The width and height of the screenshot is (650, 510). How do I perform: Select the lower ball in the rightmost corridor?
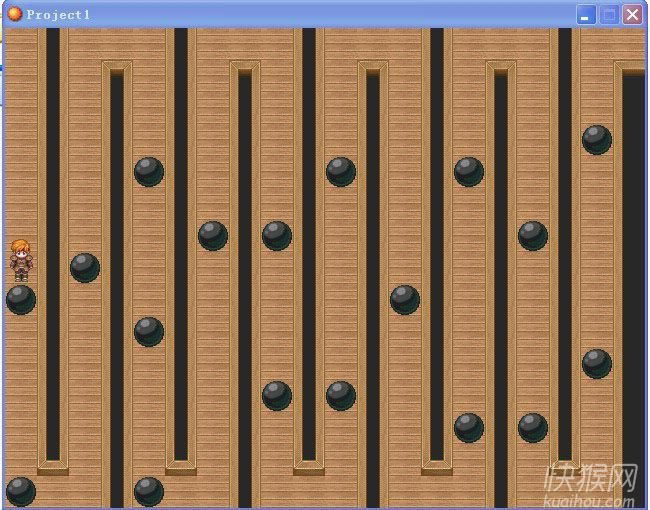(x=597, y=363)
